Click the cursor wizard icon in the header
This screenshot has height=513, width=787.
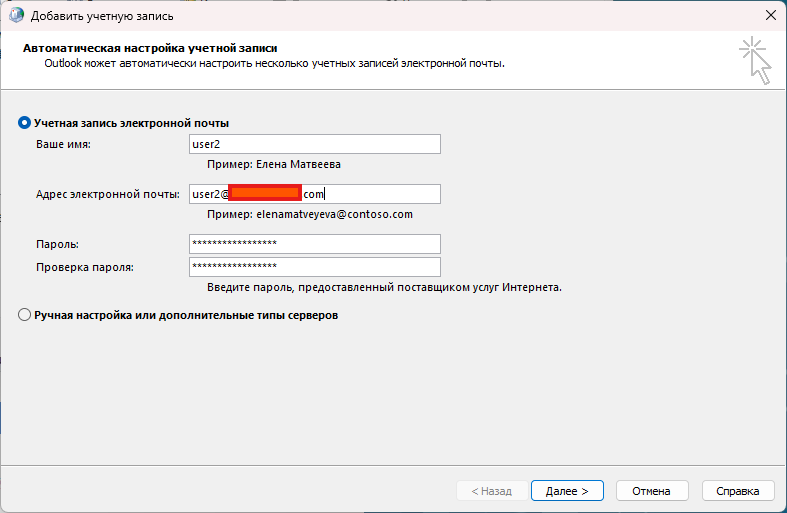pyautogui.click(x=756, y=61)
